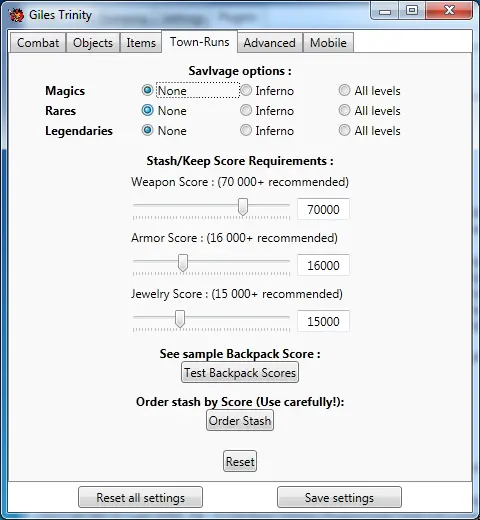Click the Savlvage options heading
This screenshot has width=480, height=520.
pyautogui.click(x=240, y=71)
